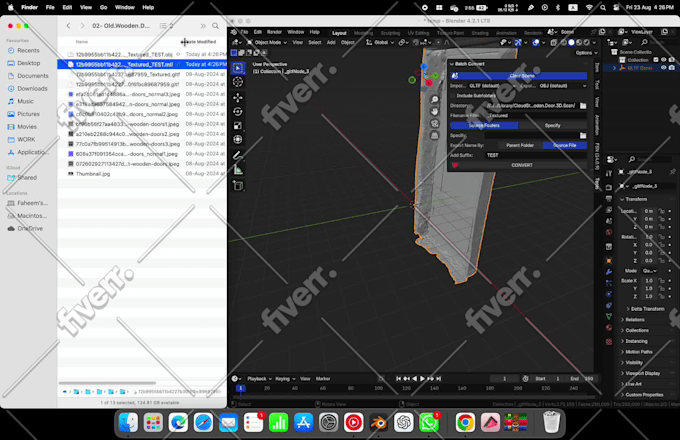This screenshot has width=680, height=440.
Task: Click the Finder search magnifier
Action: pyautogui.click(x=216, y=26)
